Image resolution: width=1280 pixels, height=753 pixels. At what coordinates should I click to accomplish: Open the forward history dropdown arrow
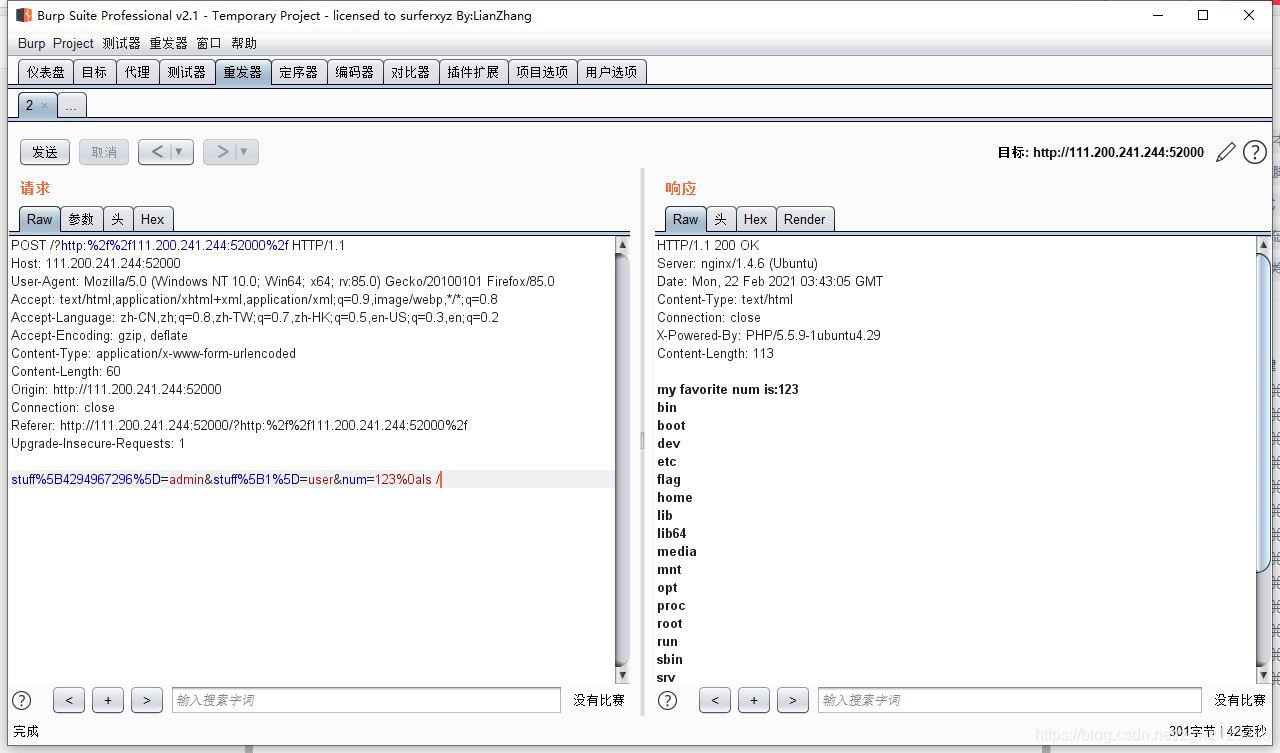[246, 152]
